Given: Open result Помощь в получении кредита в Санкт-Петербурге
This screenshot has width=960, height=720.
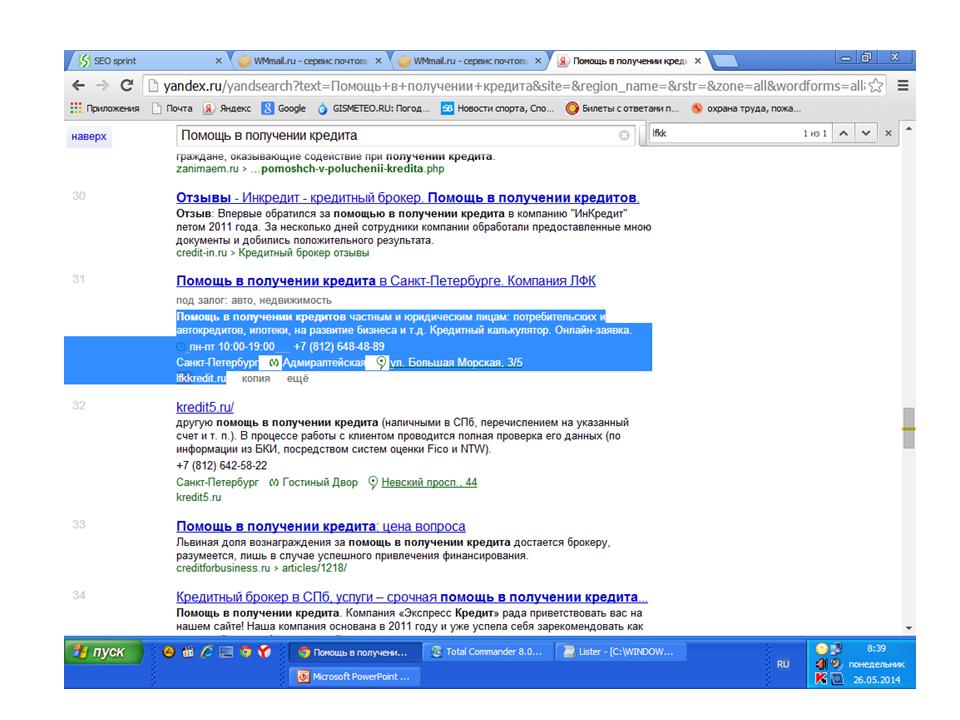Looking at the screenshot, I should (386, 280).
